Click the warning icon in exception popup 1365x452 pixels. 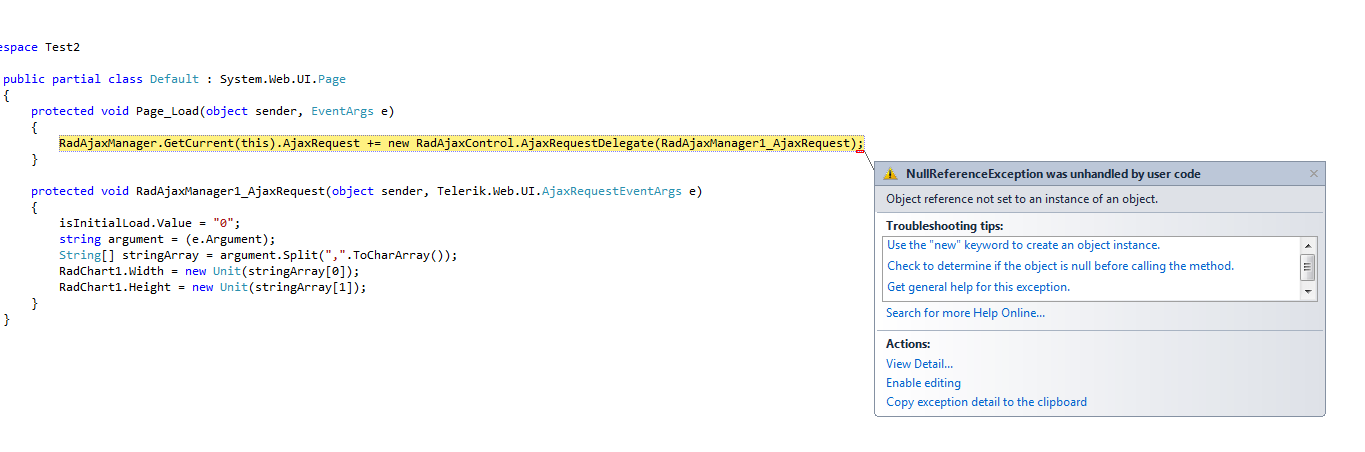point(890,174)
